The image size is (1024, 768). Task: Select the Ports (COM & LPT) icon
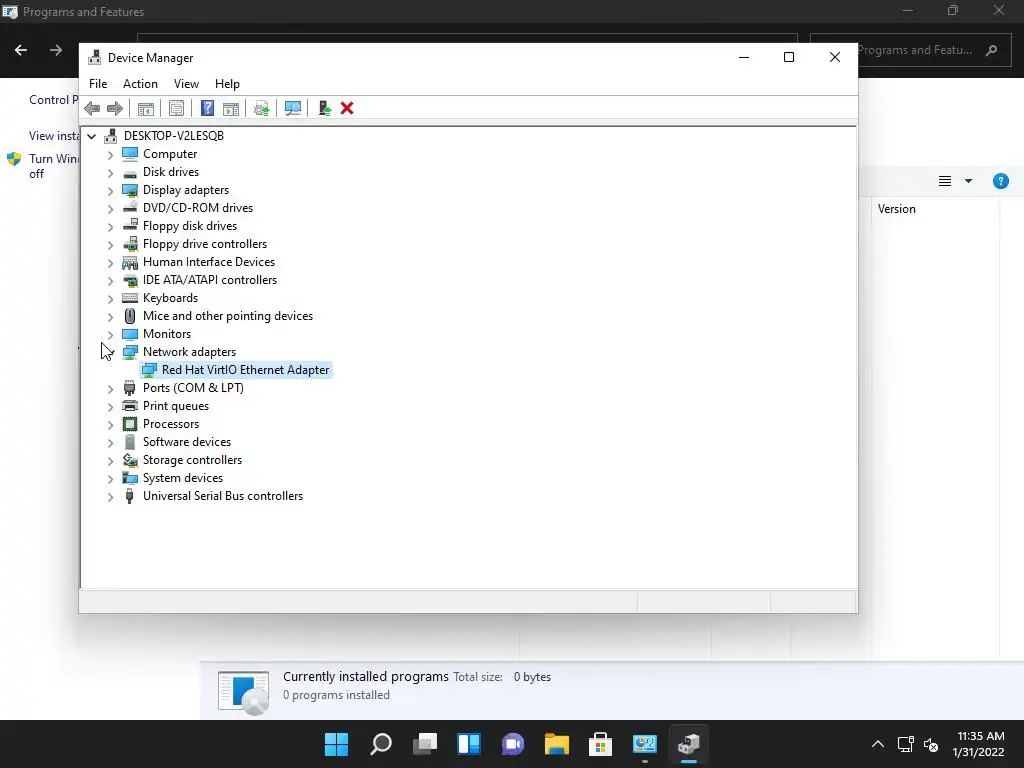(x=130, y=388)
